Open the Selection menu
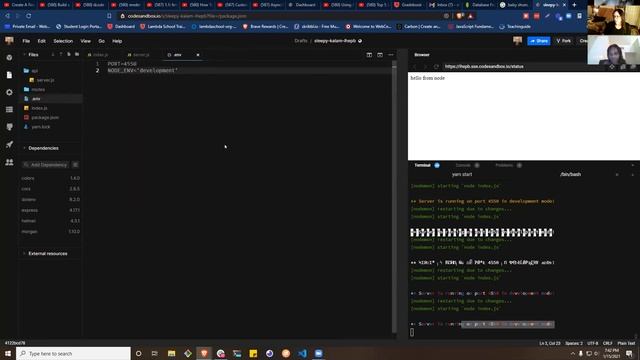Viewport: 640px width, 360px height. click(63, 41)
